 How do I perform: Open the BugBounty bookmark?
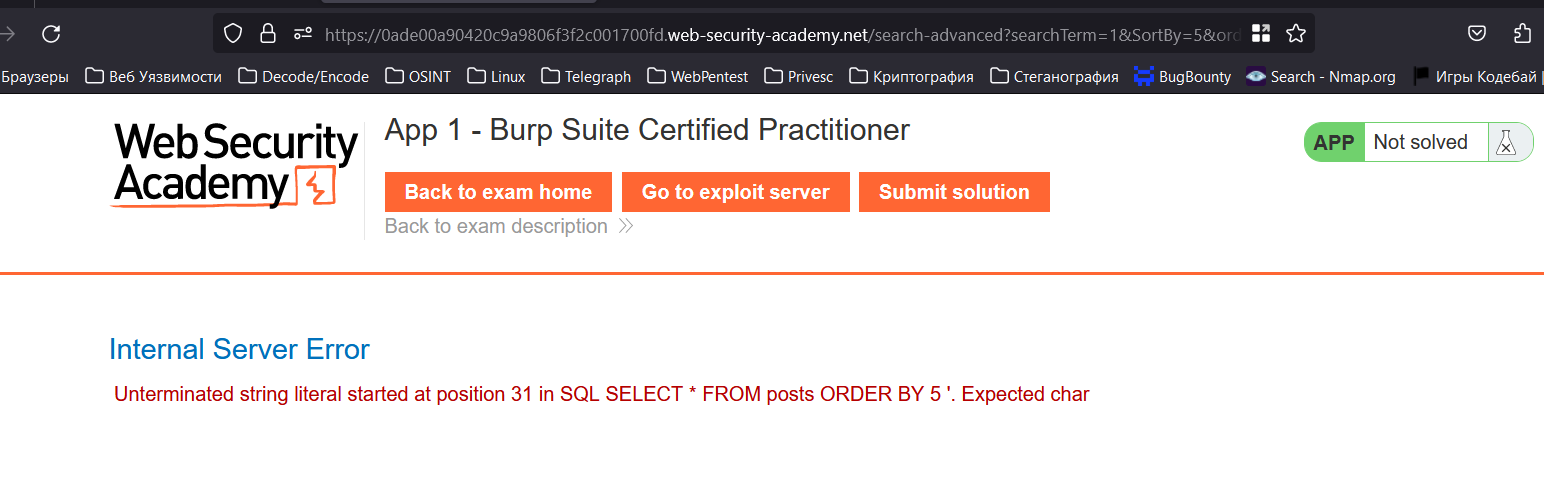[1182, 76]
